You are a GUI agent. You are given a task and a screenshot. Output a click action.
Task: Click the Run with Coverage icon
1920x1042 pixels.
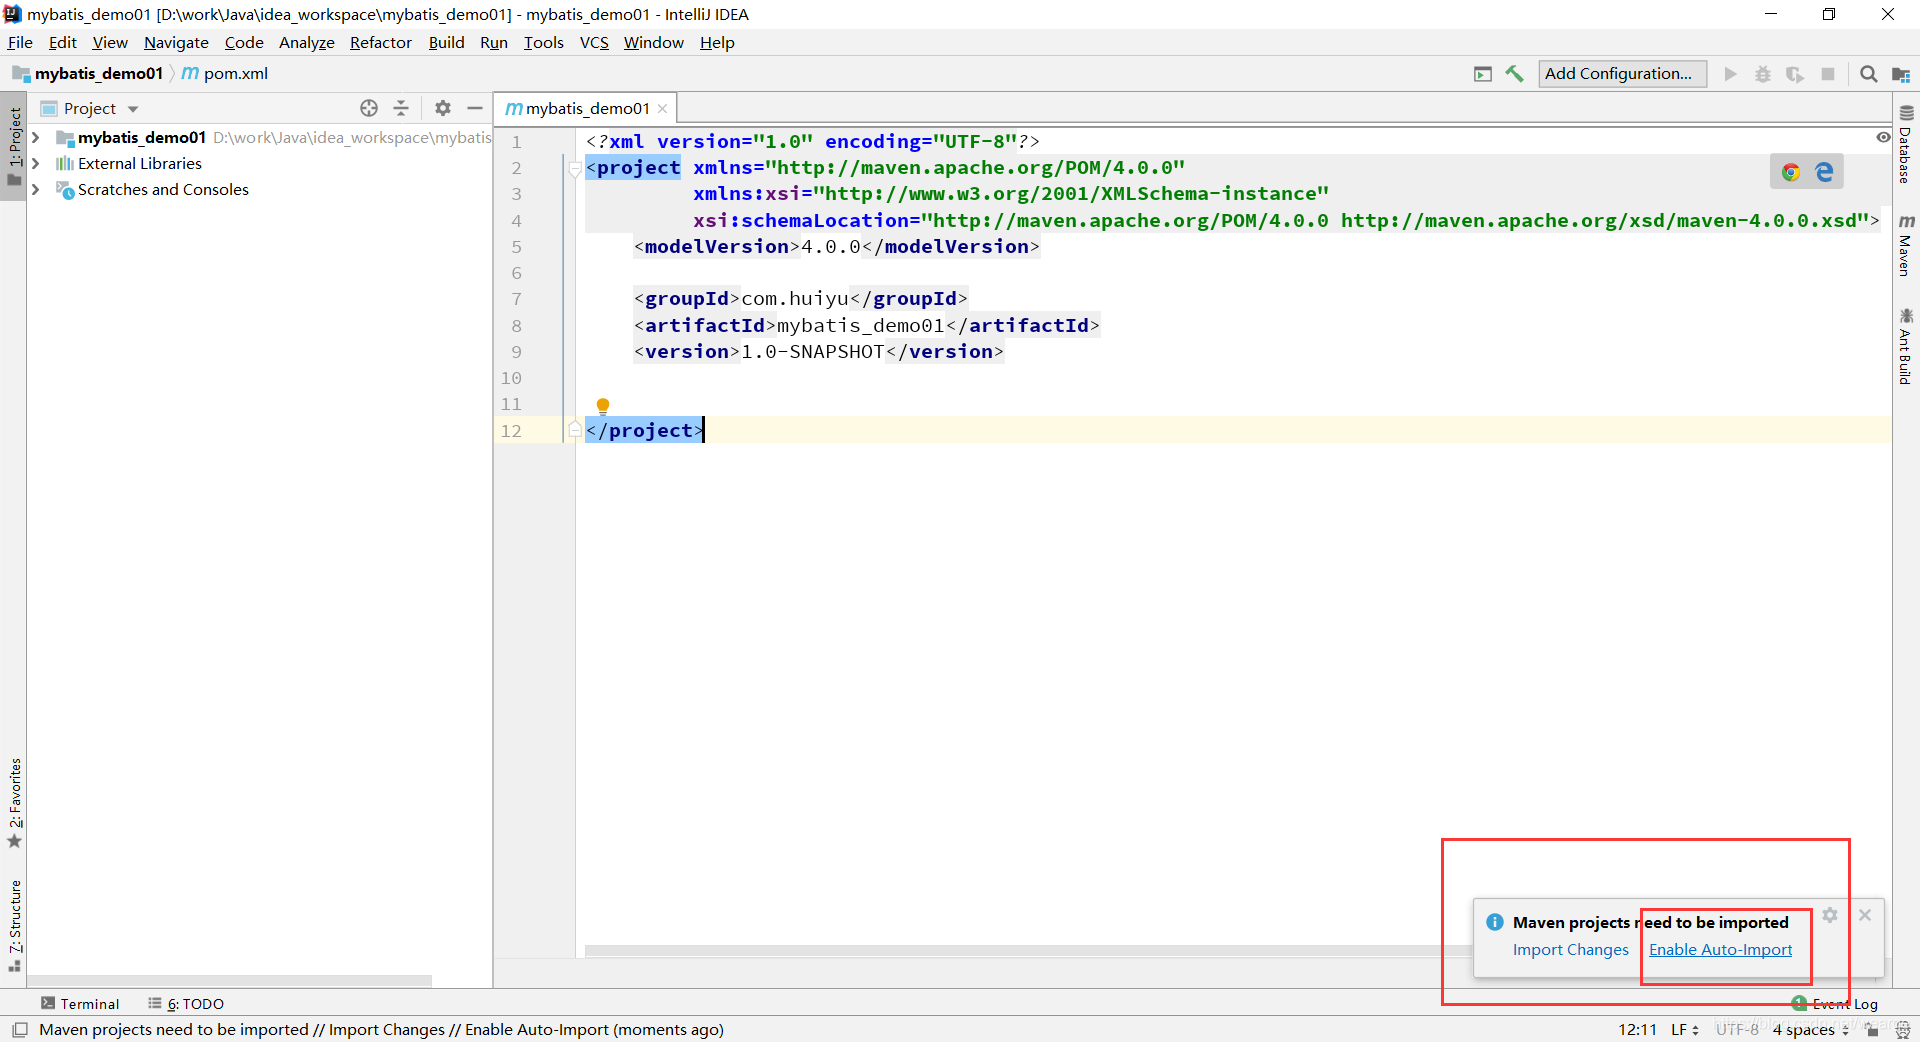coord(1795,74)
